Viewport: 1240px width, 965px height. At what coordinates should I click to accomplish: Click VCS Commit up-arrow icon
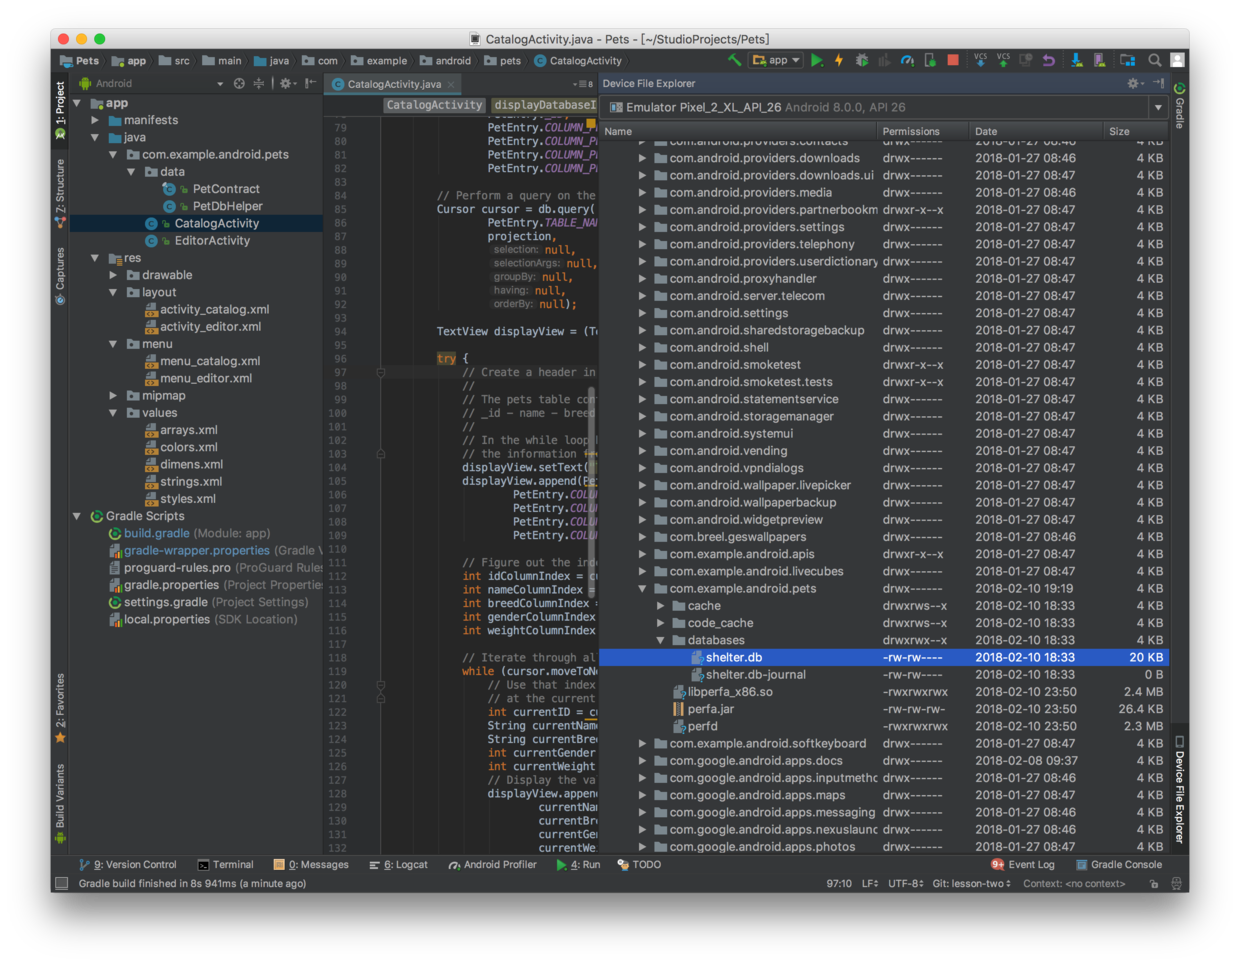1003,60
